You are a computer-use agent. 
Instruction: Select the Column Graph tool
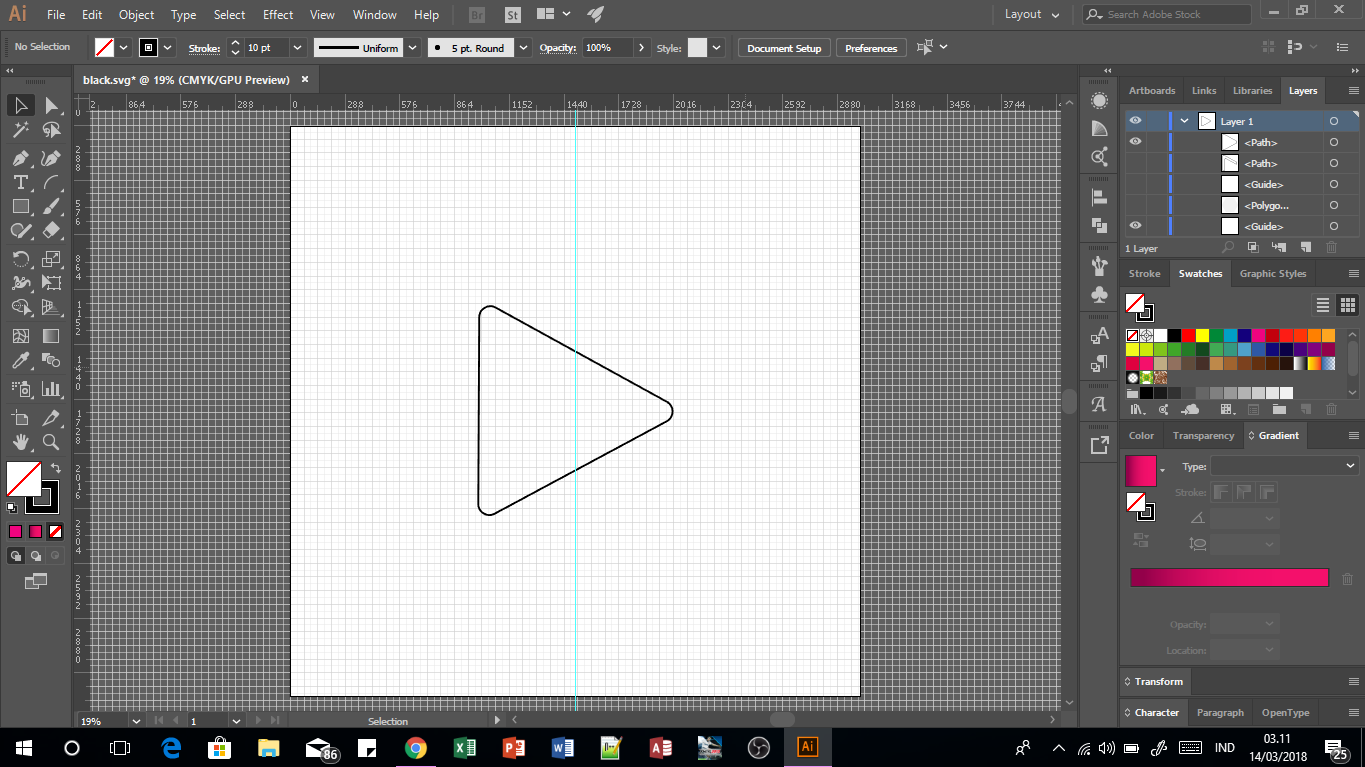click(51, 388)
